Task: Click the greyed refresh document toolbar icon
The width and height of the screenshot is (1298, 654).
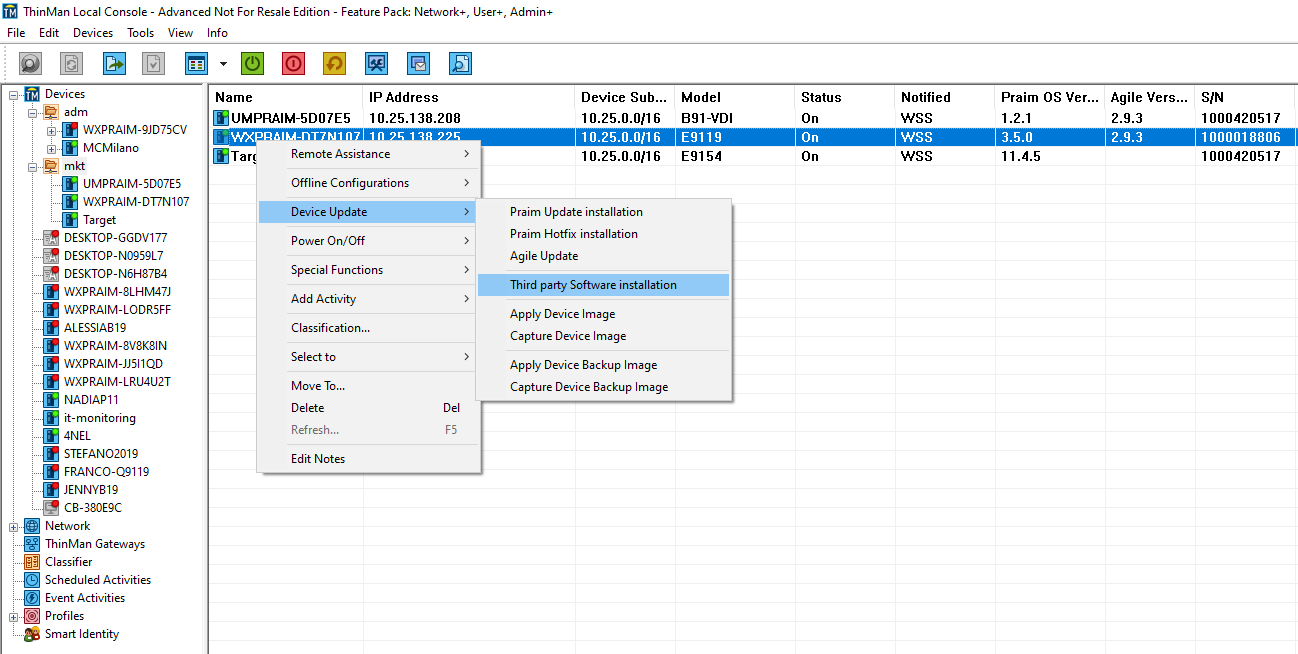Action: [72, 64]
